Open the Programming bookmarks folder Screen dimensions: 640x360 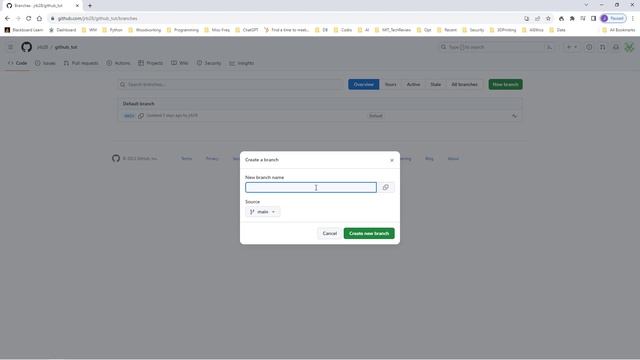point(182,30)
